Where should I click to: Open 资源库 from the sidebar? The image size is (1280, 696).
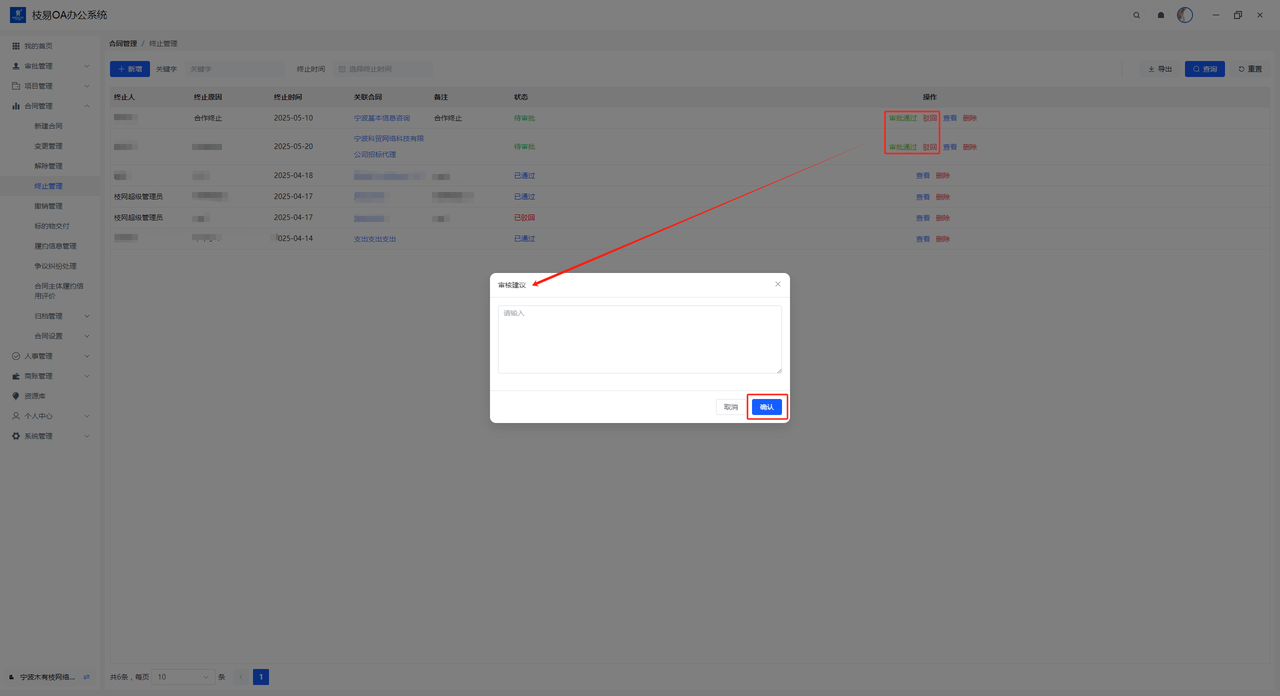tap(37, 396)
